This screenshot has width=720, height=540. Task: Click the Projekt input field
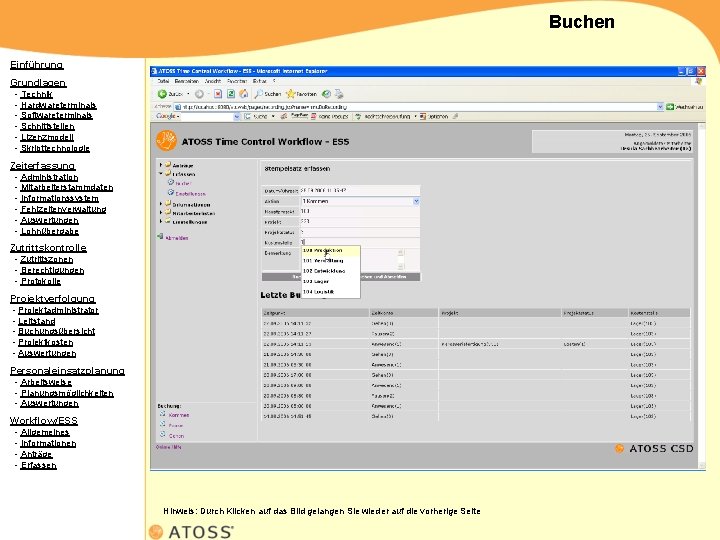360,222
